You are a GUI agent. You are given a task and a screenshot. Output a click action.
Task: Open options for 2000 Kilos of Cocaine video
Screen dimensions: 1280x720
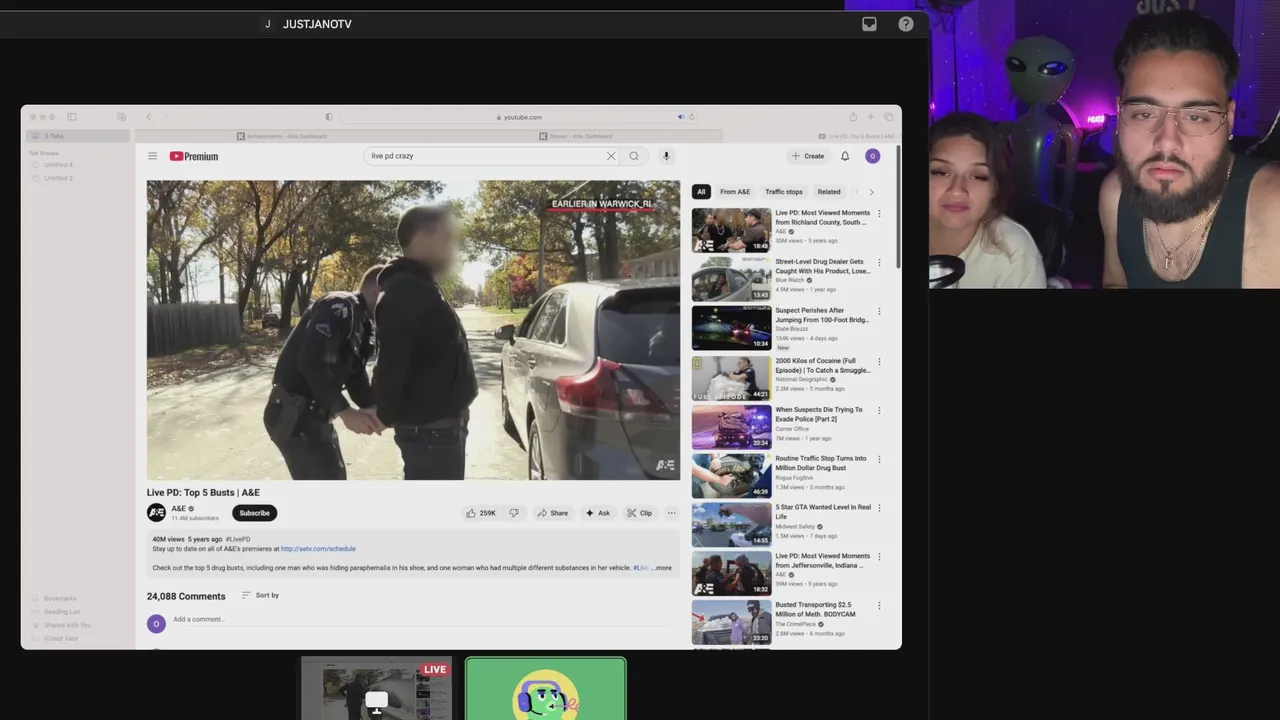[x=879, y=362]
